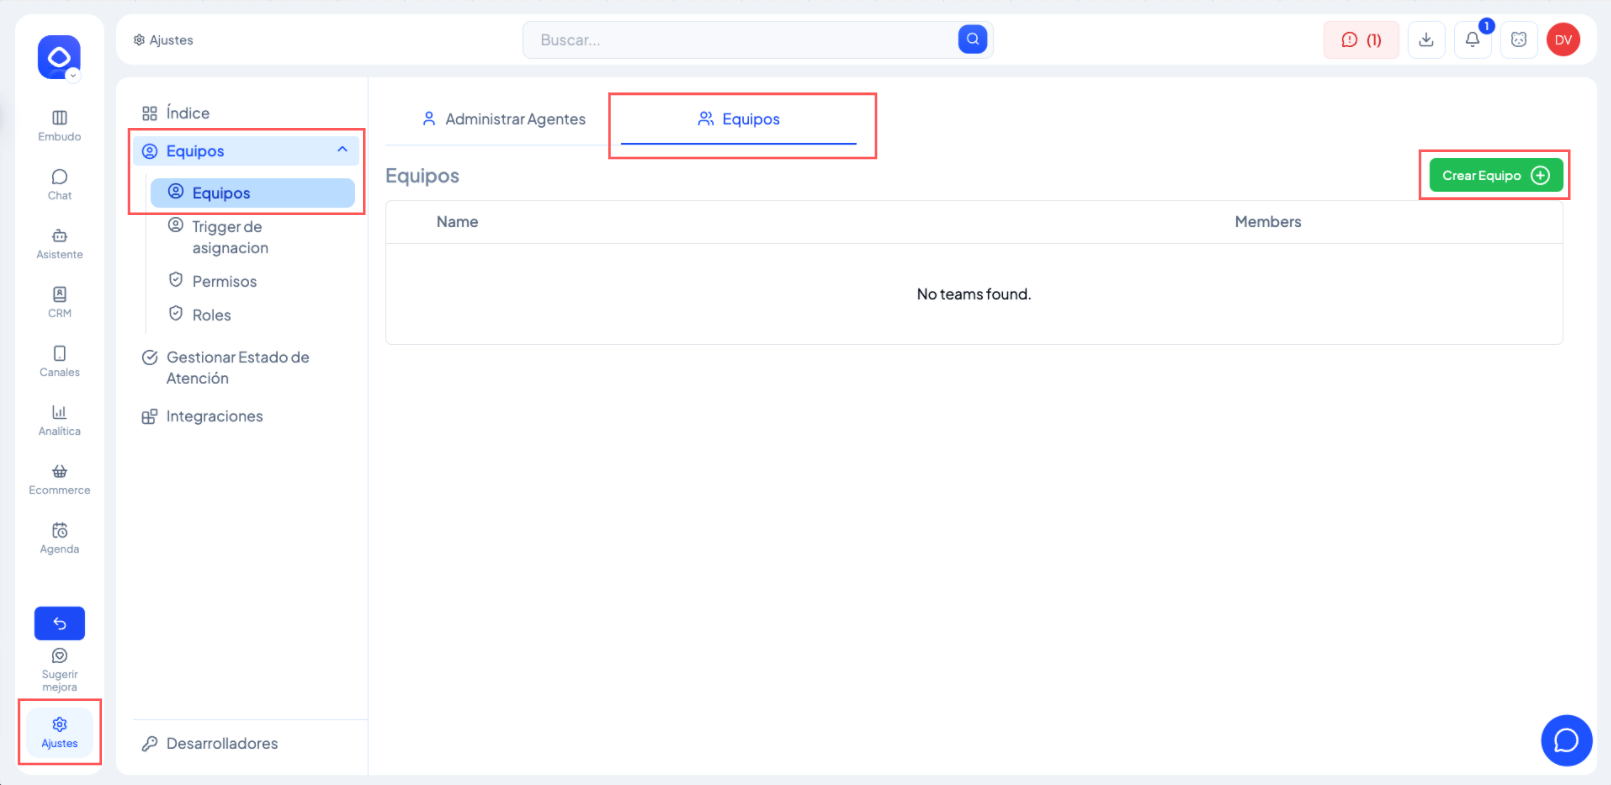
Task: Click the download icon in top bar
Action: pyautogui.click(x=1426, y=40)
